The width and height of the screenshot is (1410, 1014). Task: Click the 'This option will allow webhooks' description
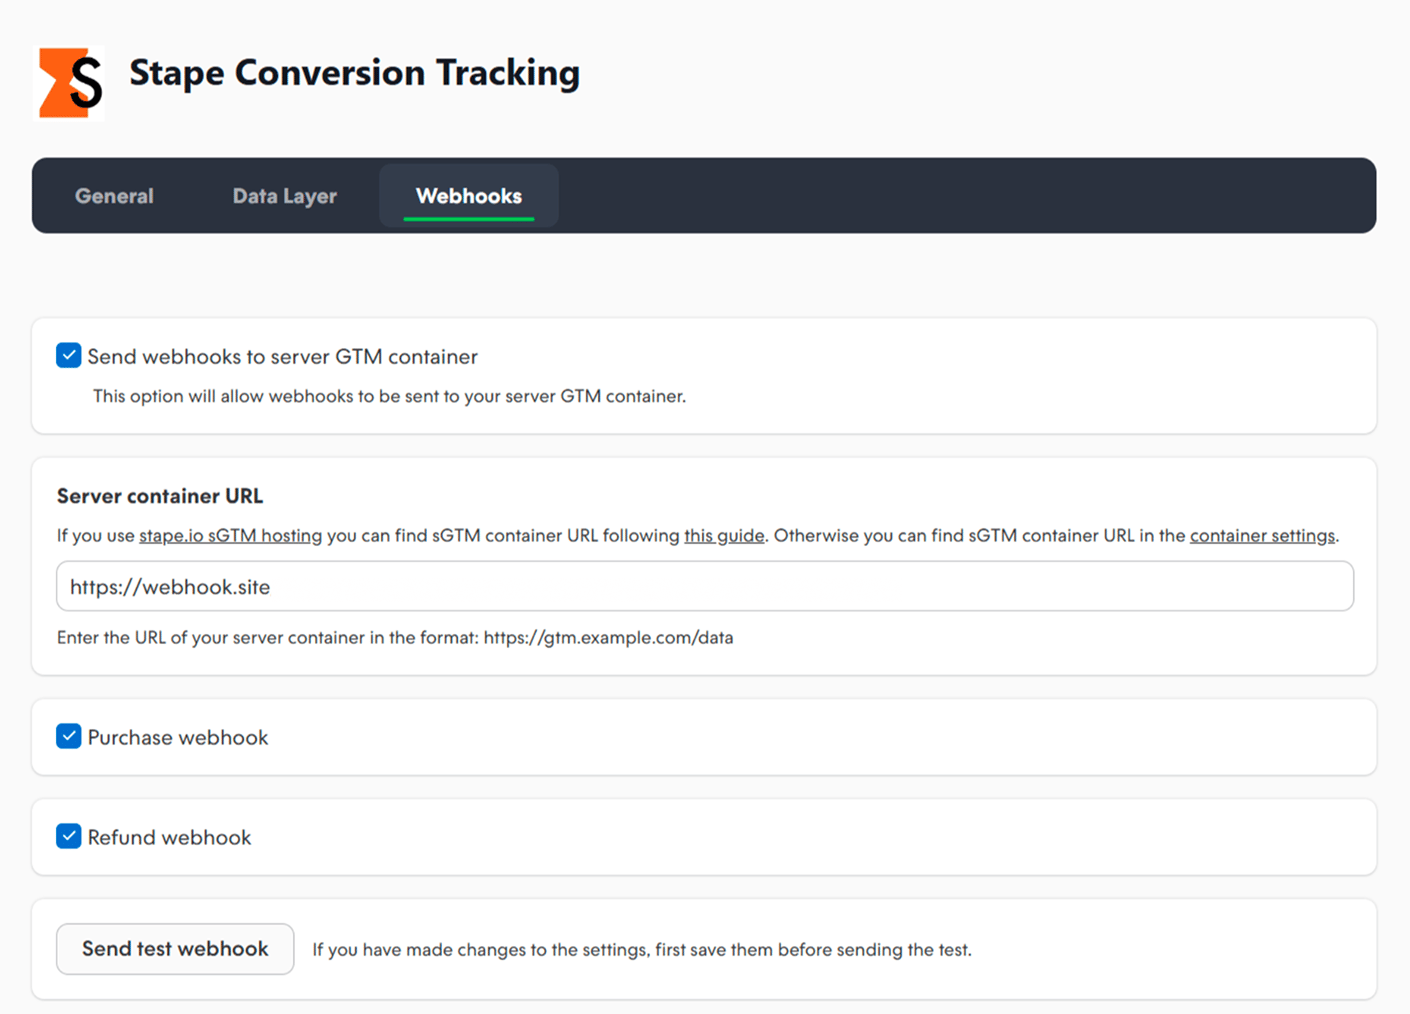[389, 397]
